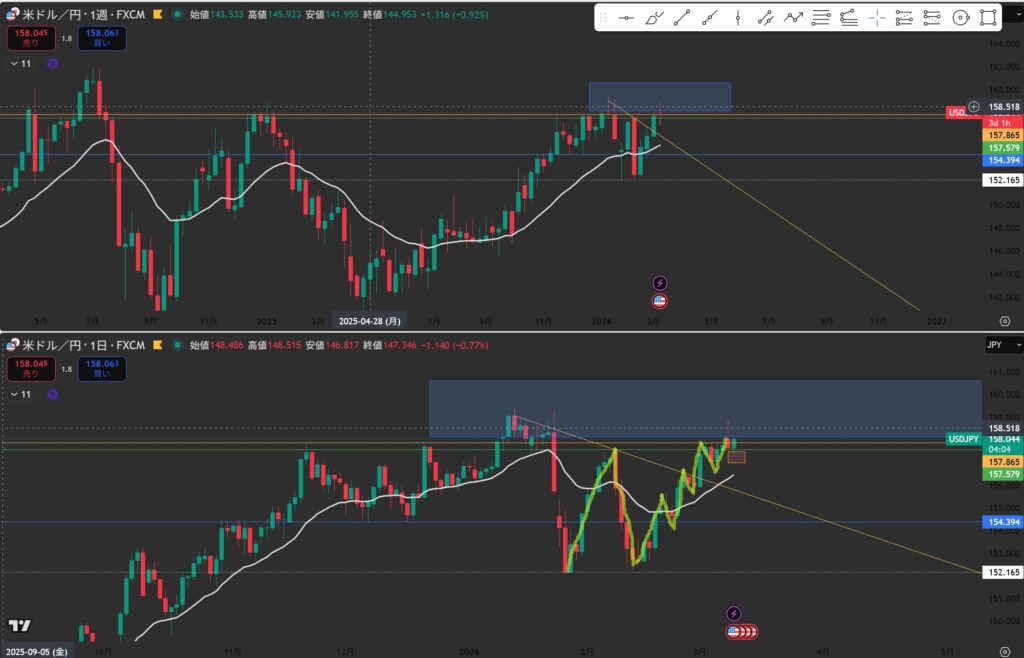Activate the crosshair cursor tool
This screenshot has height=658, width=1024.
tap(877, 18)
